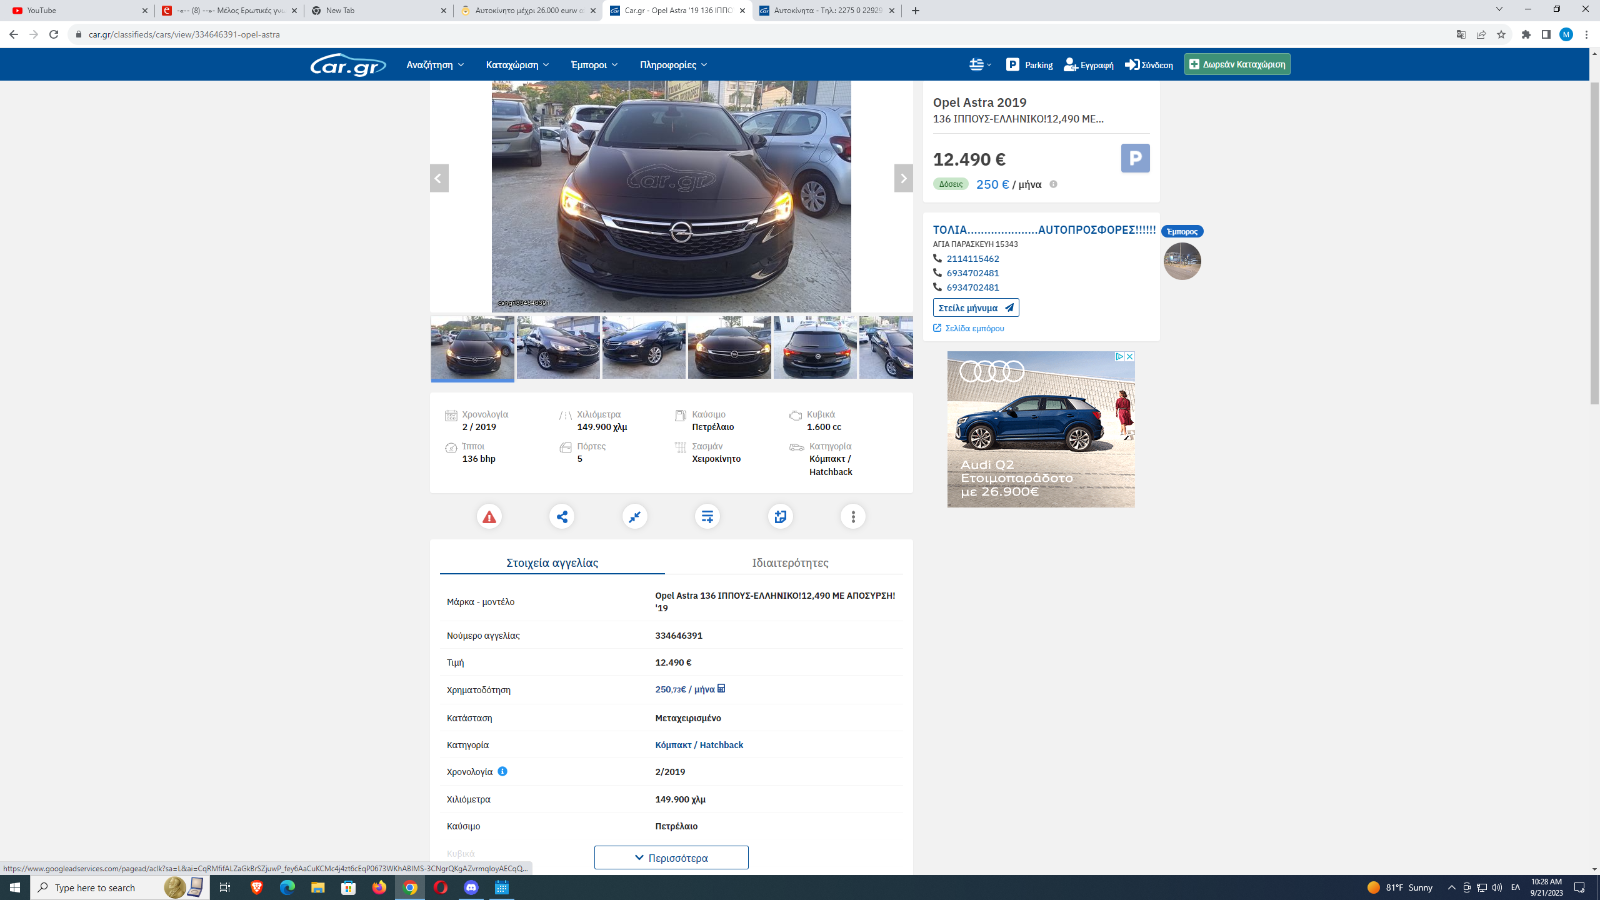Open Brave from the taskbar
This screenshot has height=900, width=1600.
click(256, 887)
